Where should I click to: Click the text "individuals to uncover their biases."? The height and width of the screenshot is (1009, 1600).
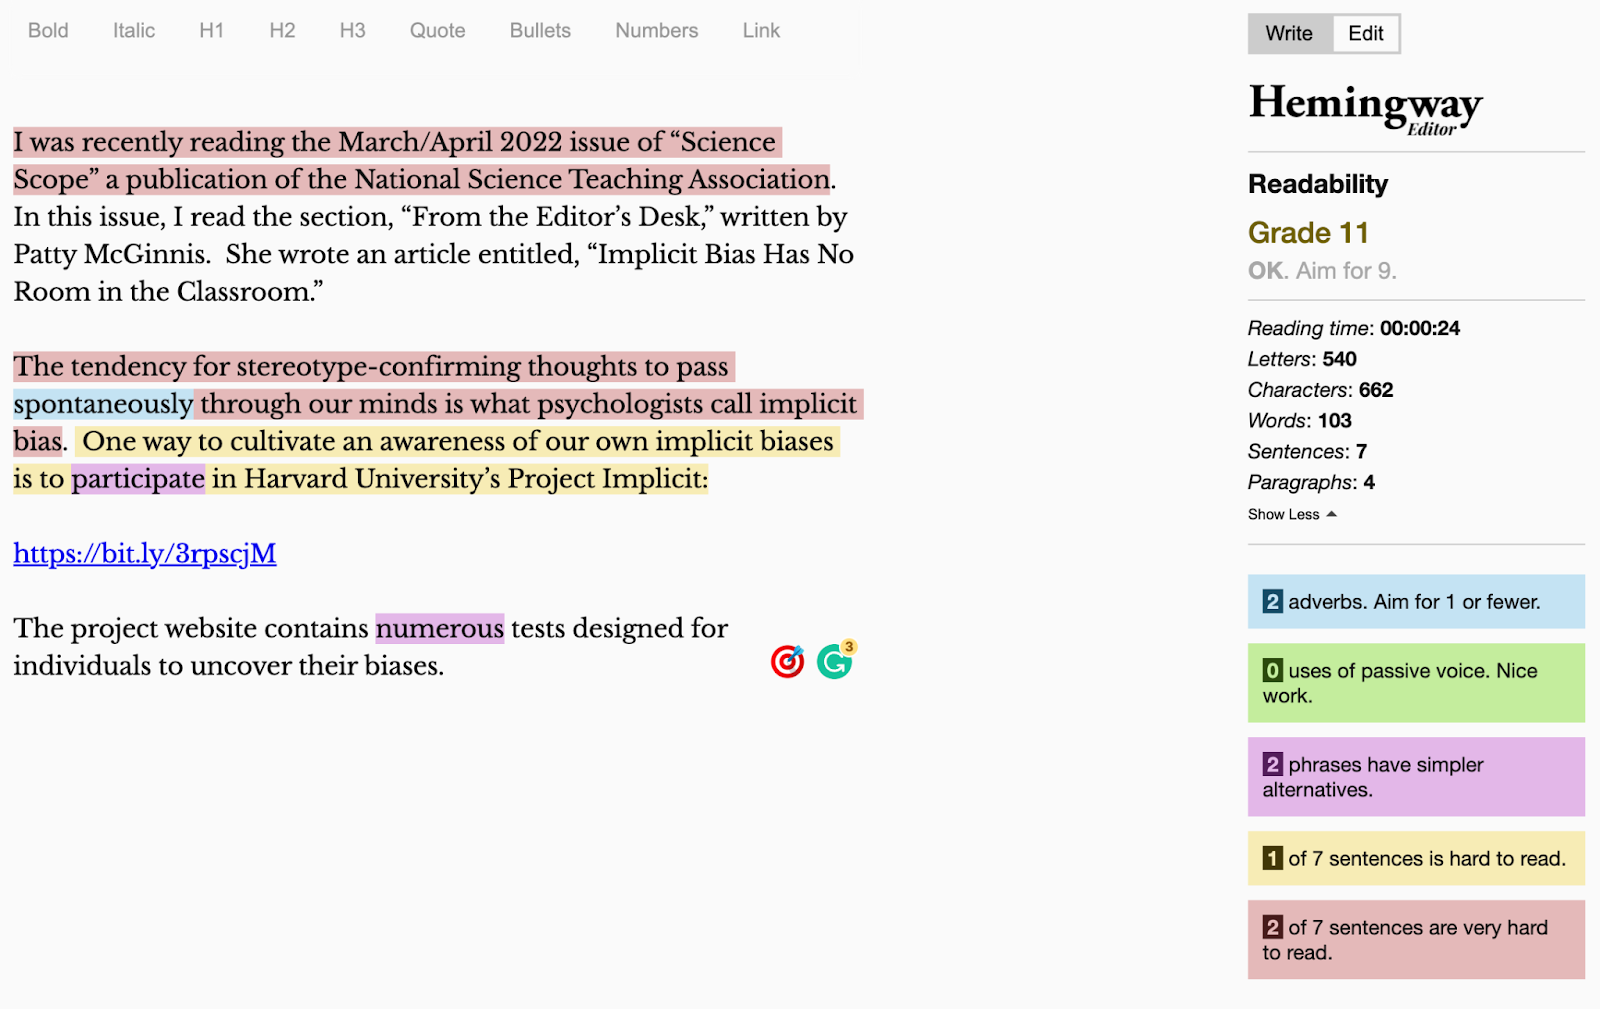tap(228, 666)
